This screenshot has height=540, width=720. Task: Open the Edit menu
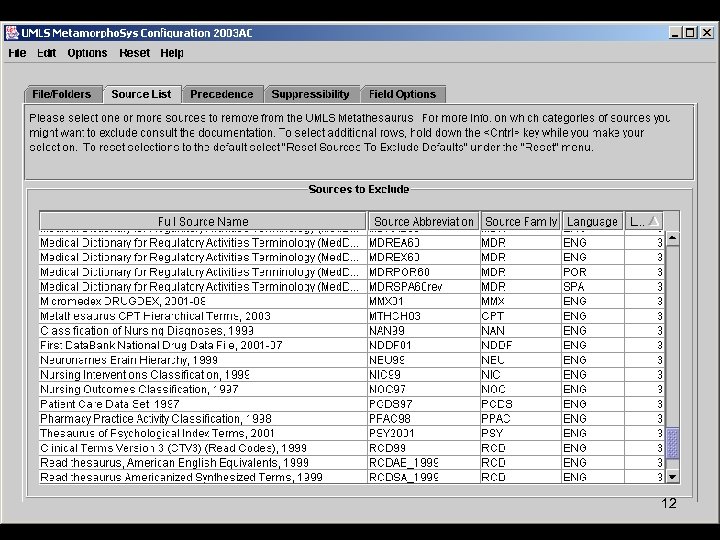click(x=46, y=53)
